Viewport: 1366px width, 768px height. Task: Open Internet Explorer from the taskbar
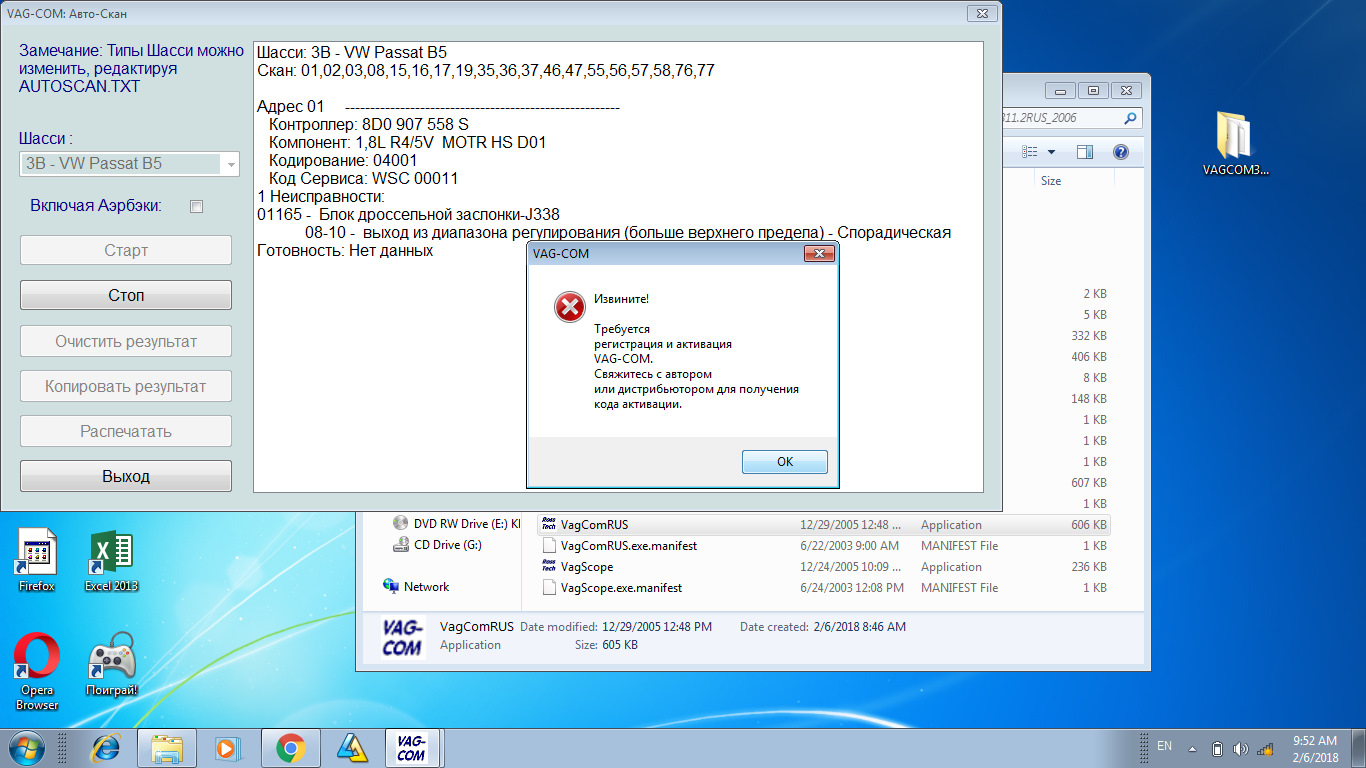(x=105, y=747)
